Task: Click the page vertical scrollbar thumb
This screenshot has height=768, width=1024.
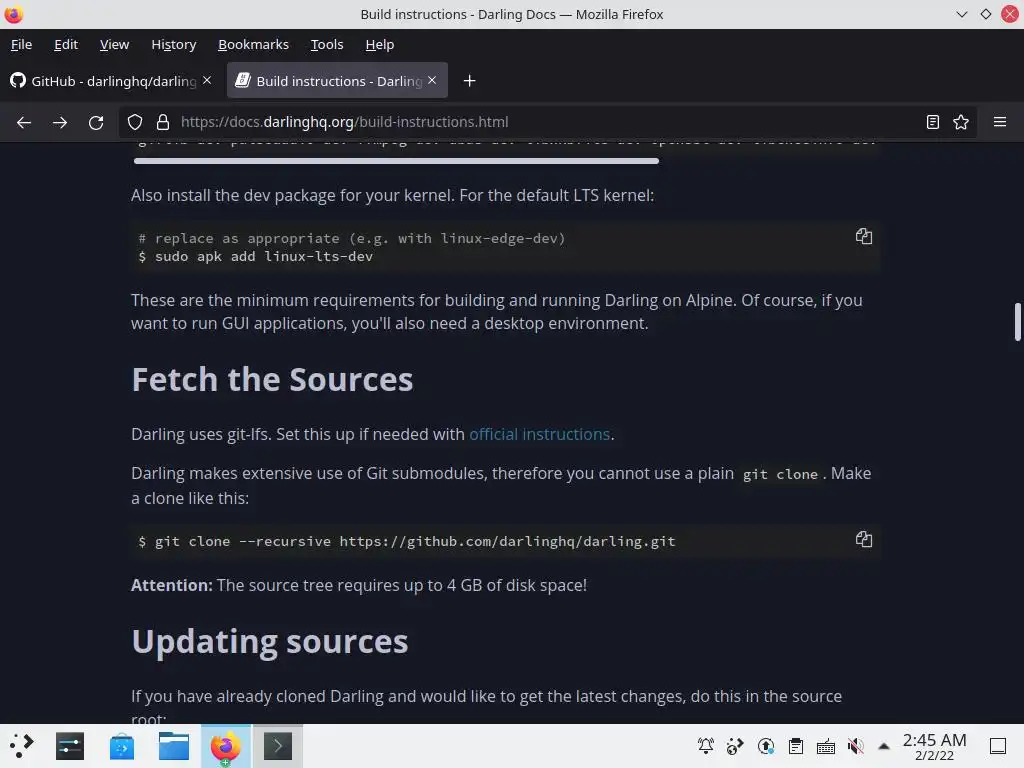Action: 1017,322
